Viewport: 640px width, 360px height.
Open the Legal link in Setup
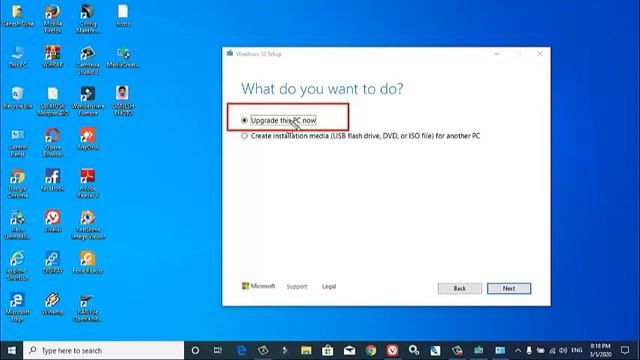tap(329, 287)
